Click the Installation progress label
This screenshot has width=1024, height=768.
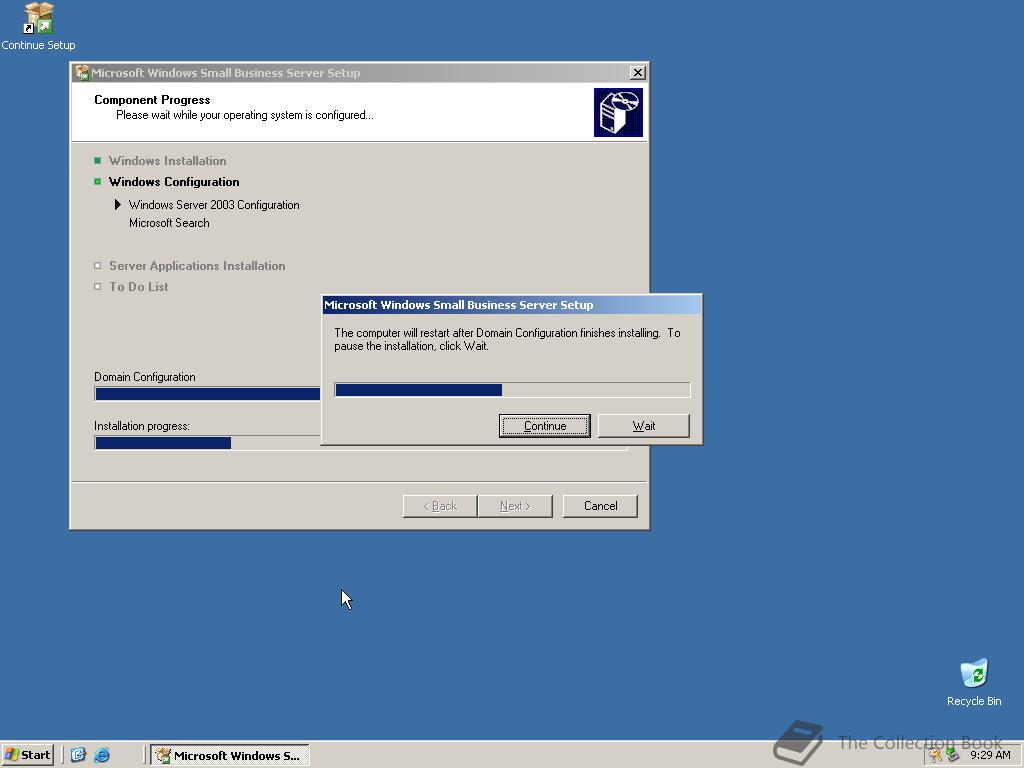point(142,426)
